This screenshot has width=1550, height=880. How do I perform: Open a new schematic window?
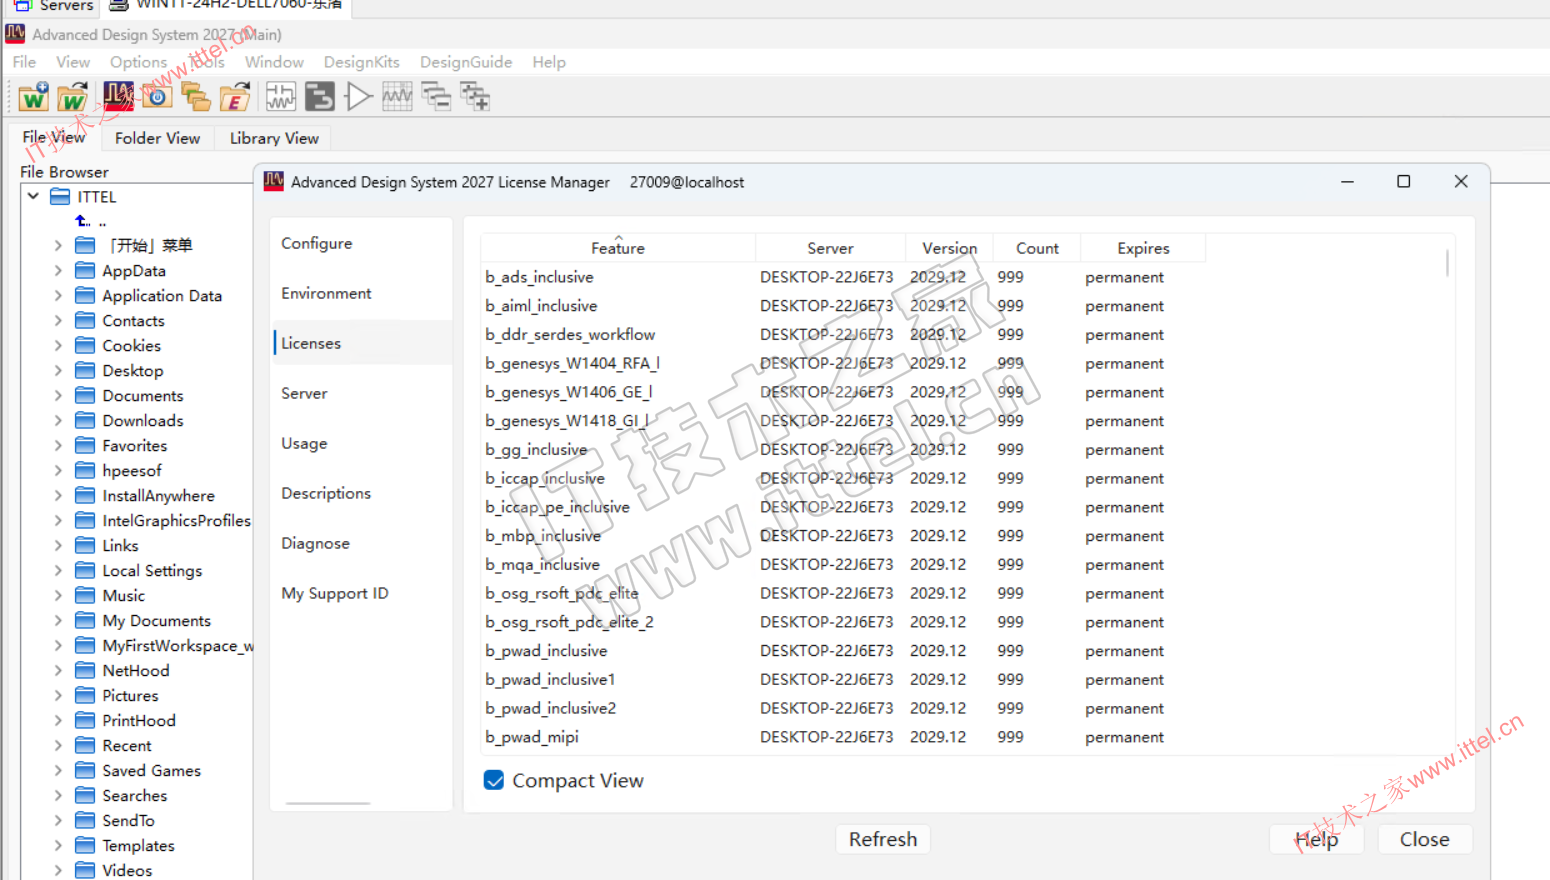coord(281,97)
